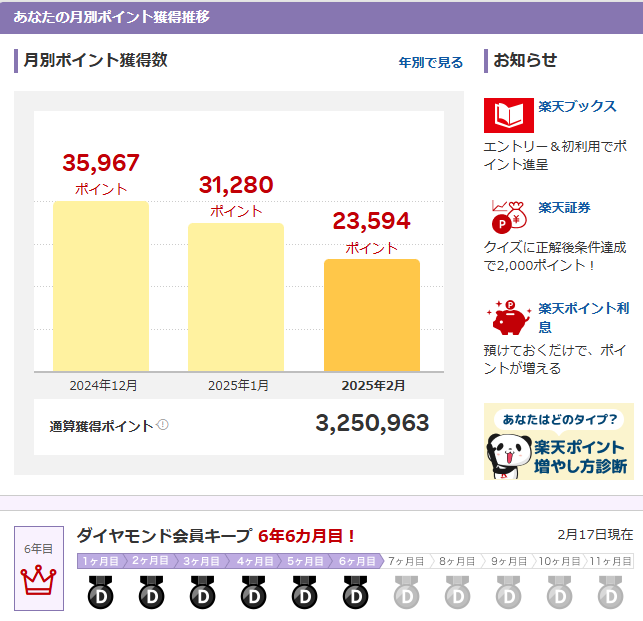Screen dimensions: 643x621
Task: Open the 楽天証券 link
Action: click(x=564, y=208)
